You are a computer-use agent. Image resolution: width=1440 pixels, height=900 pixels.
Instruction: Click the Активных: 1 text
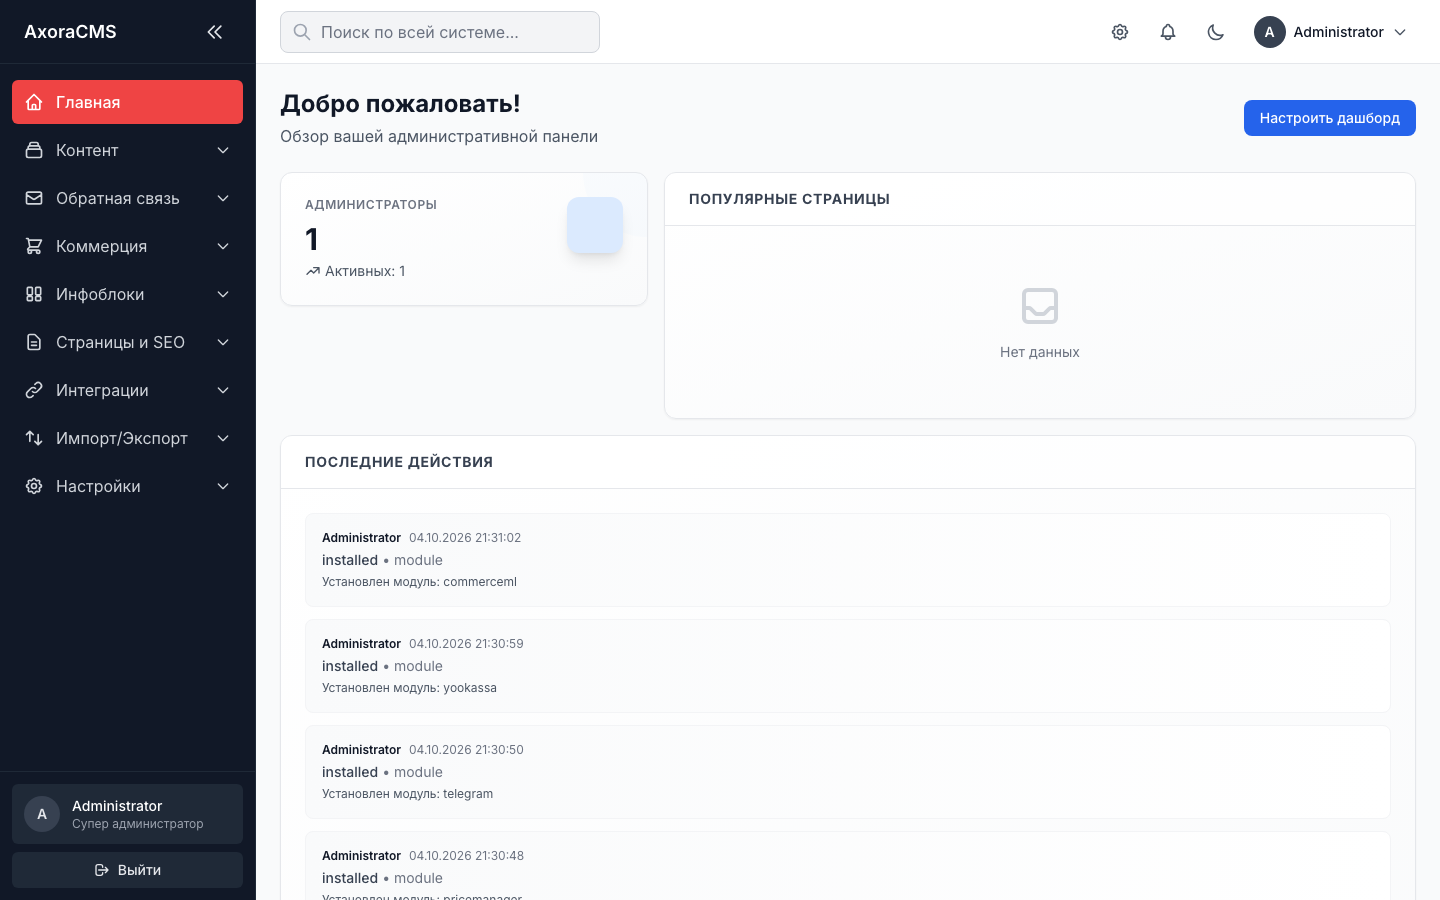coord(365,271)
